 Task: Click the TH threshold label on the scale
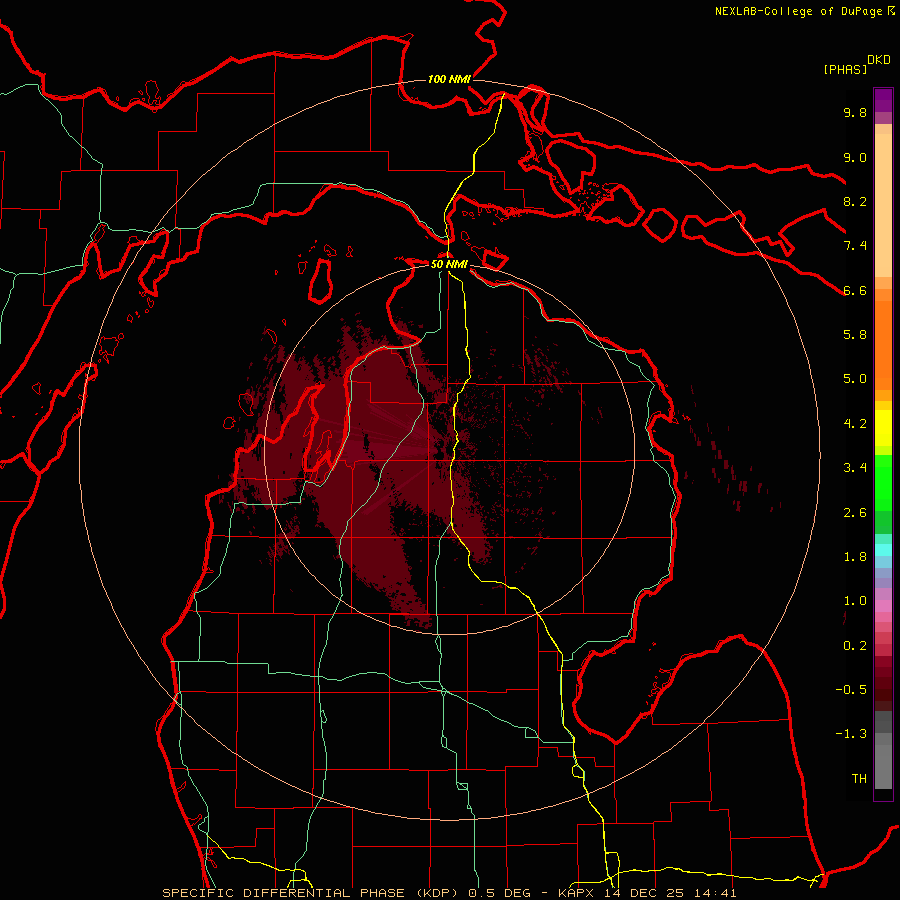click(859, 779)
